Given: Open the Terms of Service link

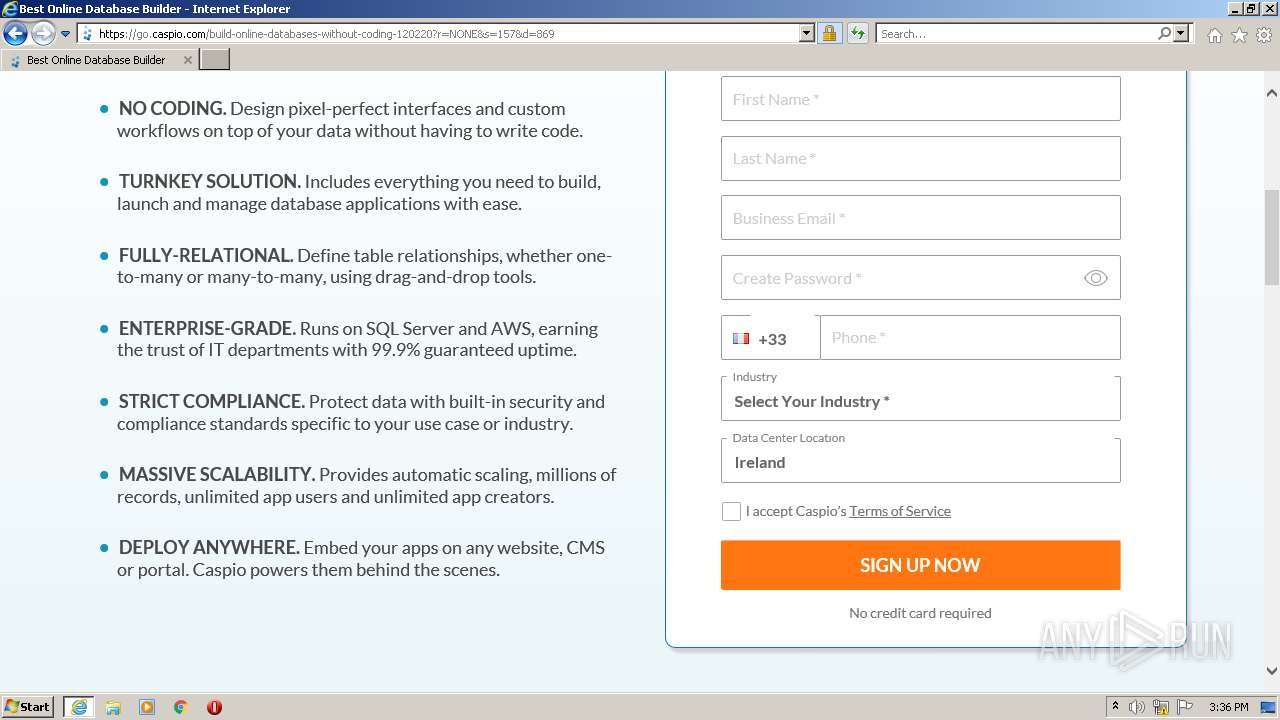Looking at the screenshot, I should 900,511.
